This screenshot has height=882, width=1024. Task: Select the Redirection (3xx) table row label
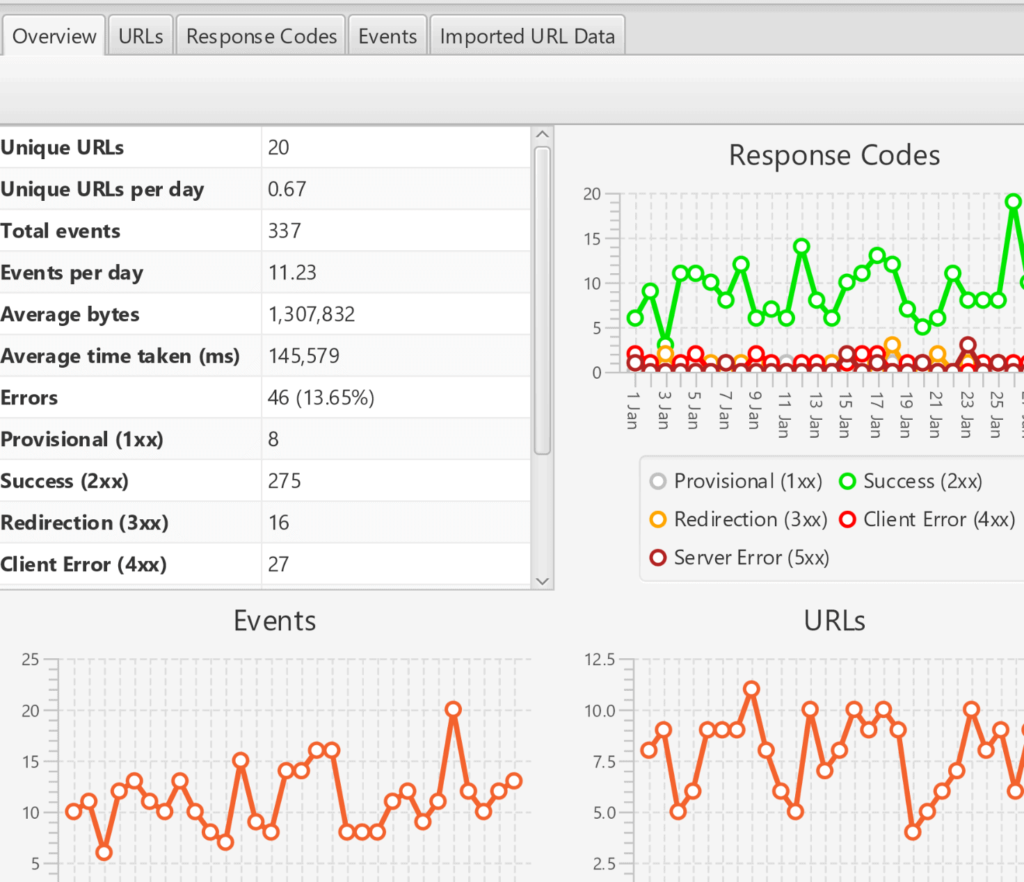pos(85,523)
